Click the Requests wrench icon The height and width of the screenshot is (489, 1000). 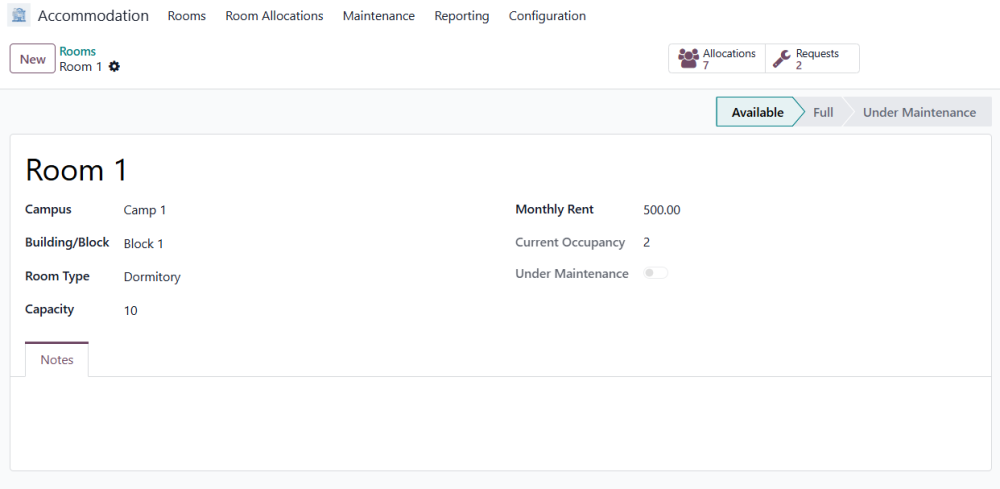tap(781, 59)
